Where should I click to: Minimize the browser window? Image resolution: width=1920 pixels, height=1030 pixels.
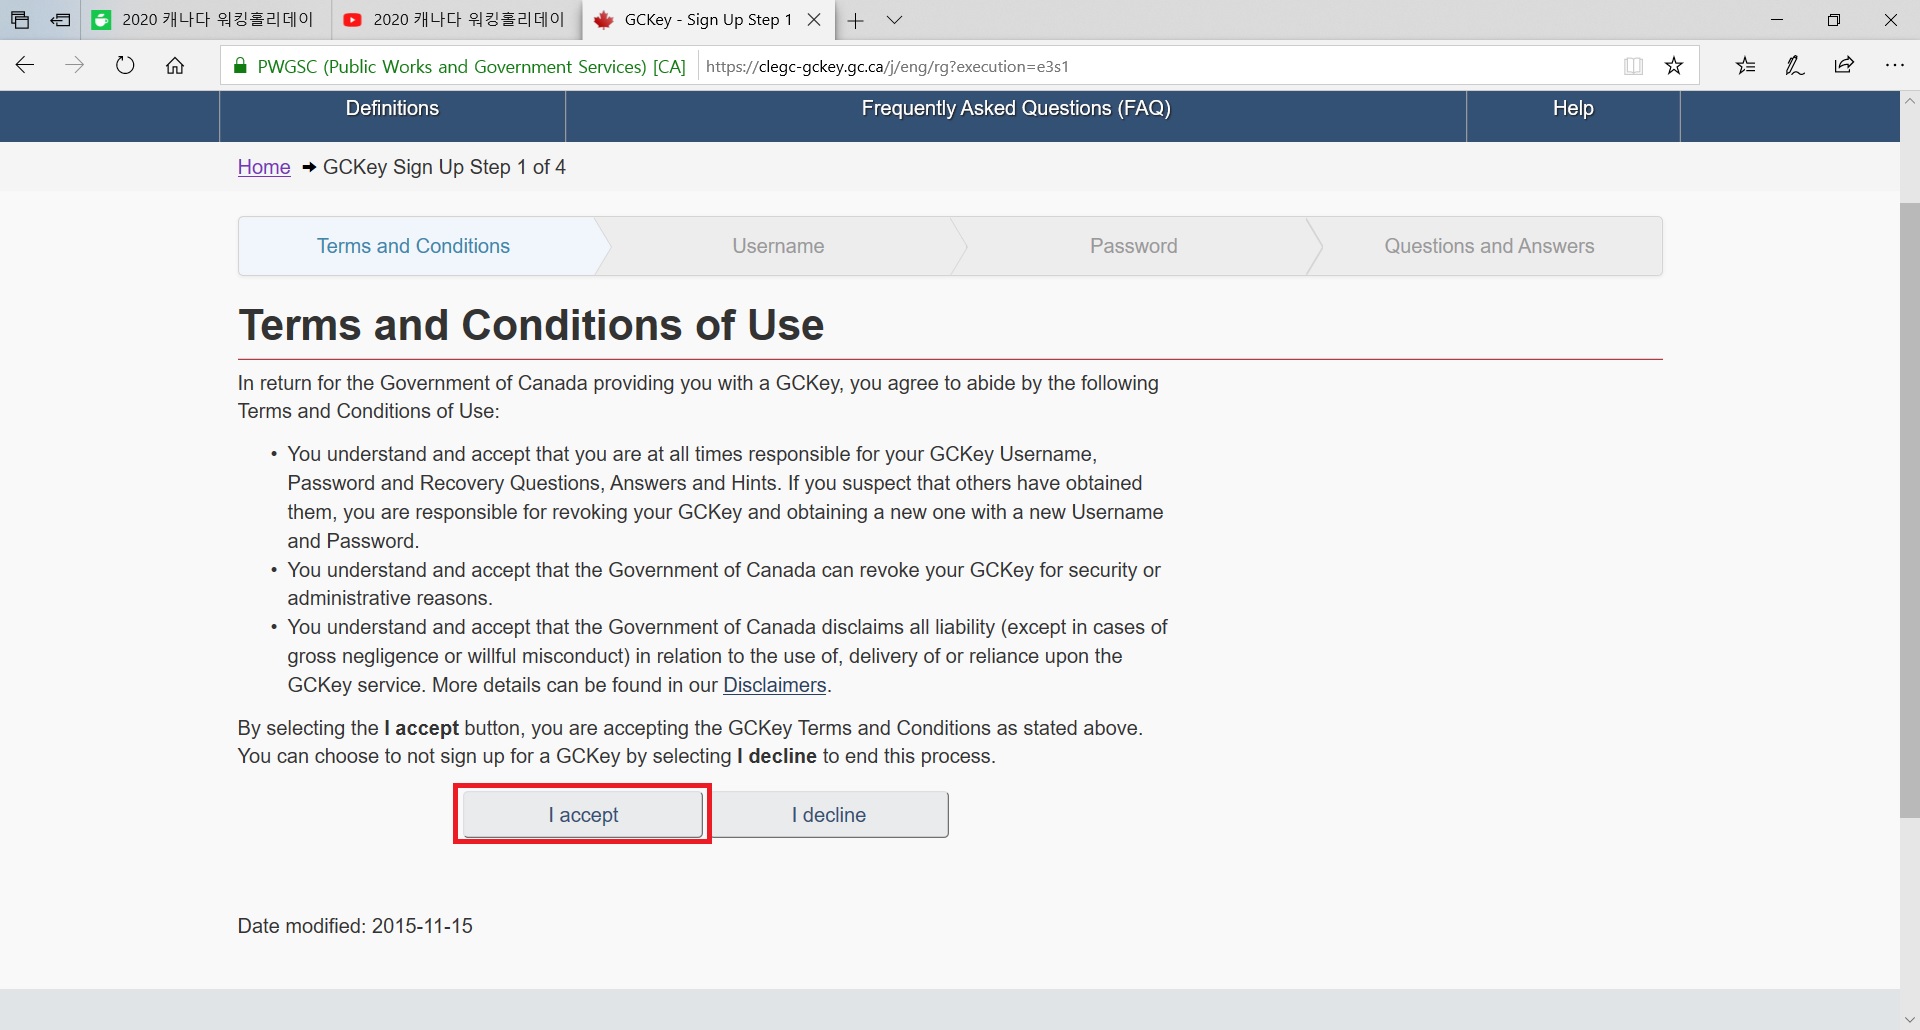(x=1777, y=20)
